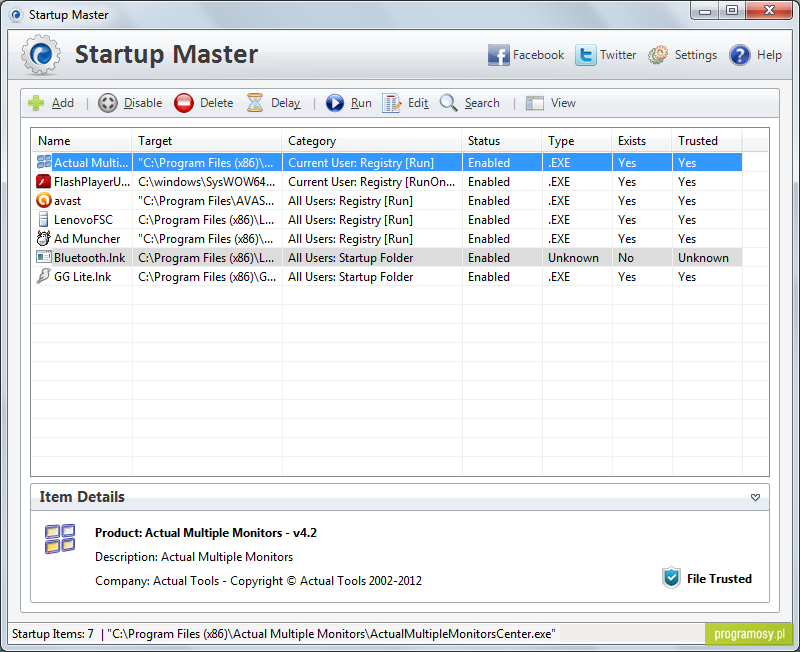Click the blue Run play icon
Viewport: 800px width, 652px height.
pos(335,103)
